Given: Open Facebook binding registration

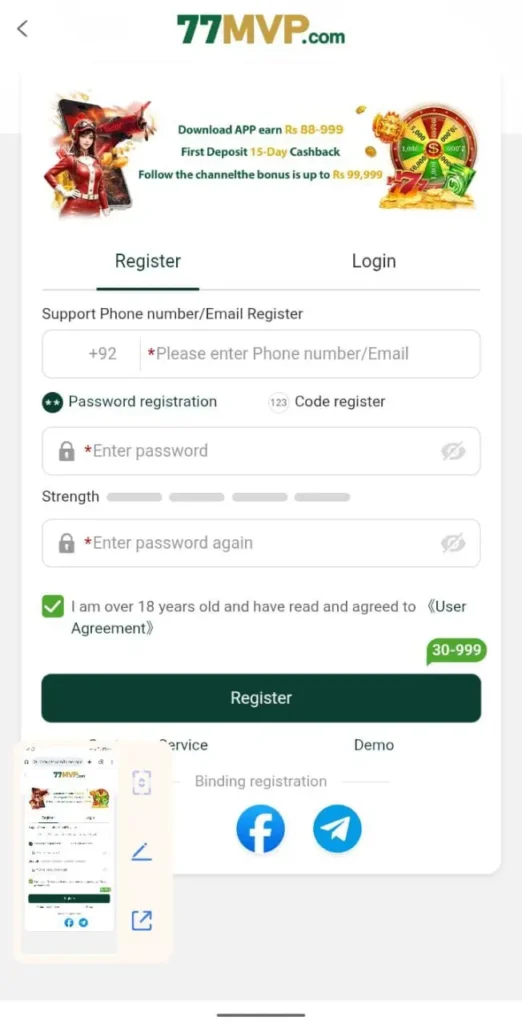Looking at the screenshot, I should (x=260, y=828).
